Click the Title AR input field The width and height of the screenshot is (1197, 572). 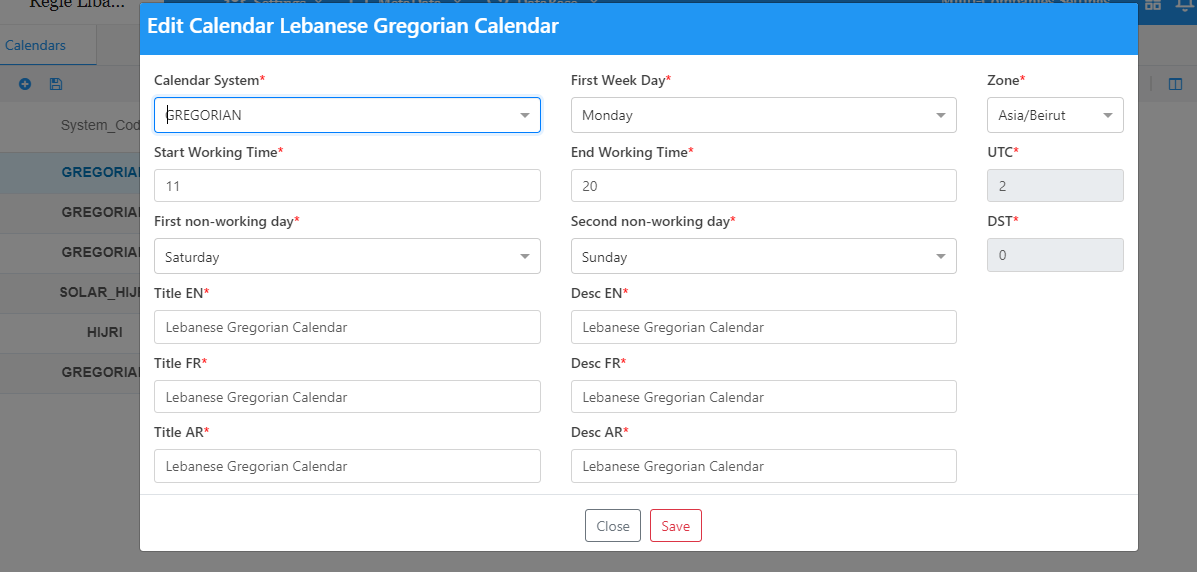(347, 466)
